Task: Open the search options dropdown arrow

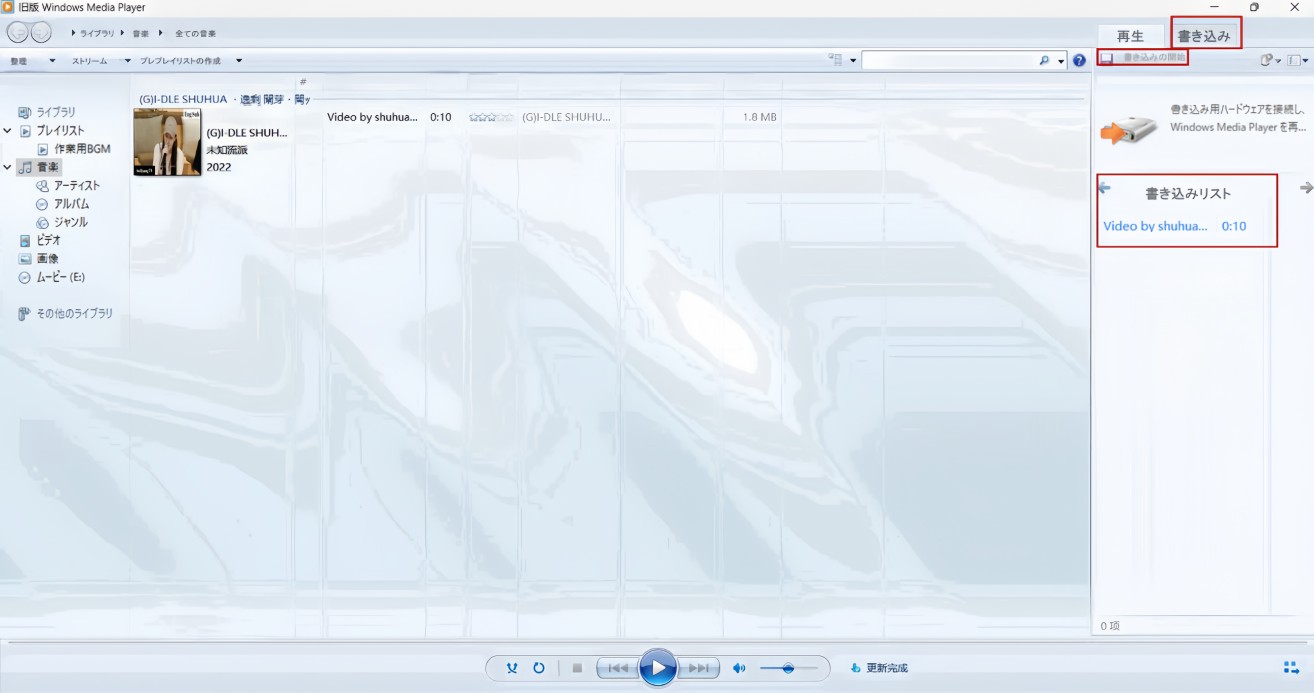Action: coord(1061,61)
